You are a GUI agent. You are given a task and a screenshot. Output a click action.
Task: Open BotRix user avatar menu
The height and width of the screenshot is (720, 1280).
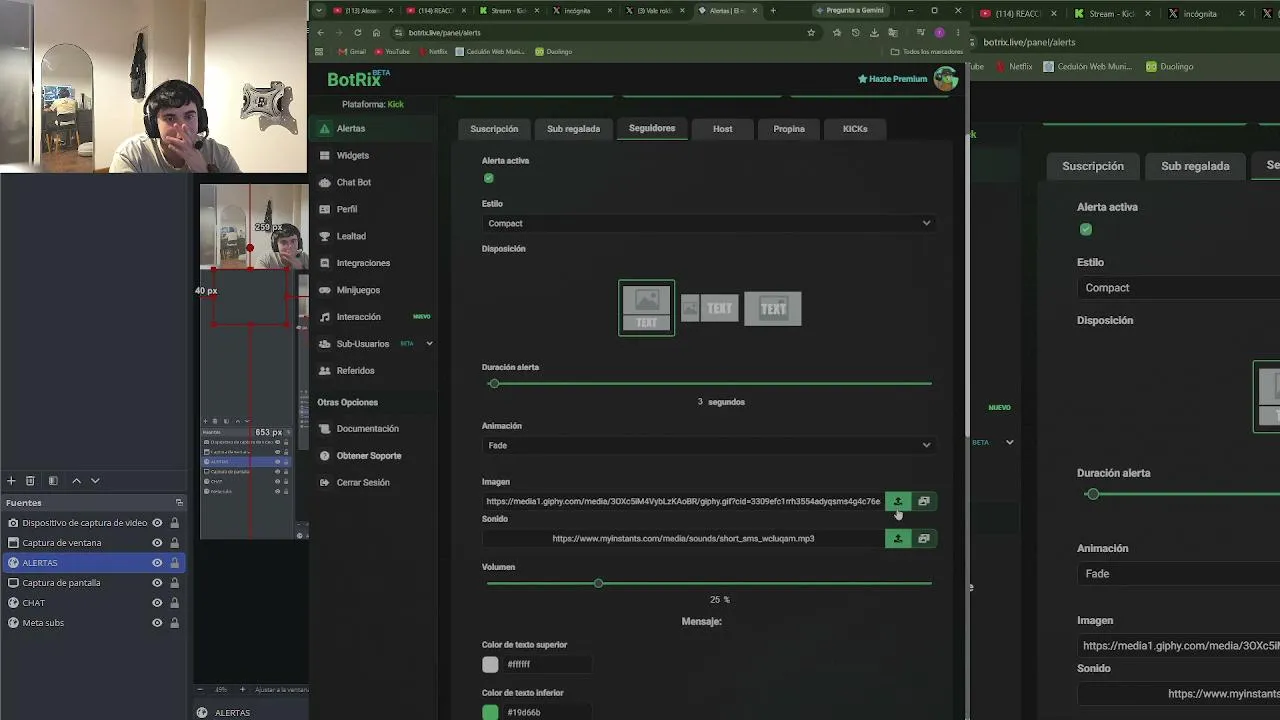pos(945,79)
